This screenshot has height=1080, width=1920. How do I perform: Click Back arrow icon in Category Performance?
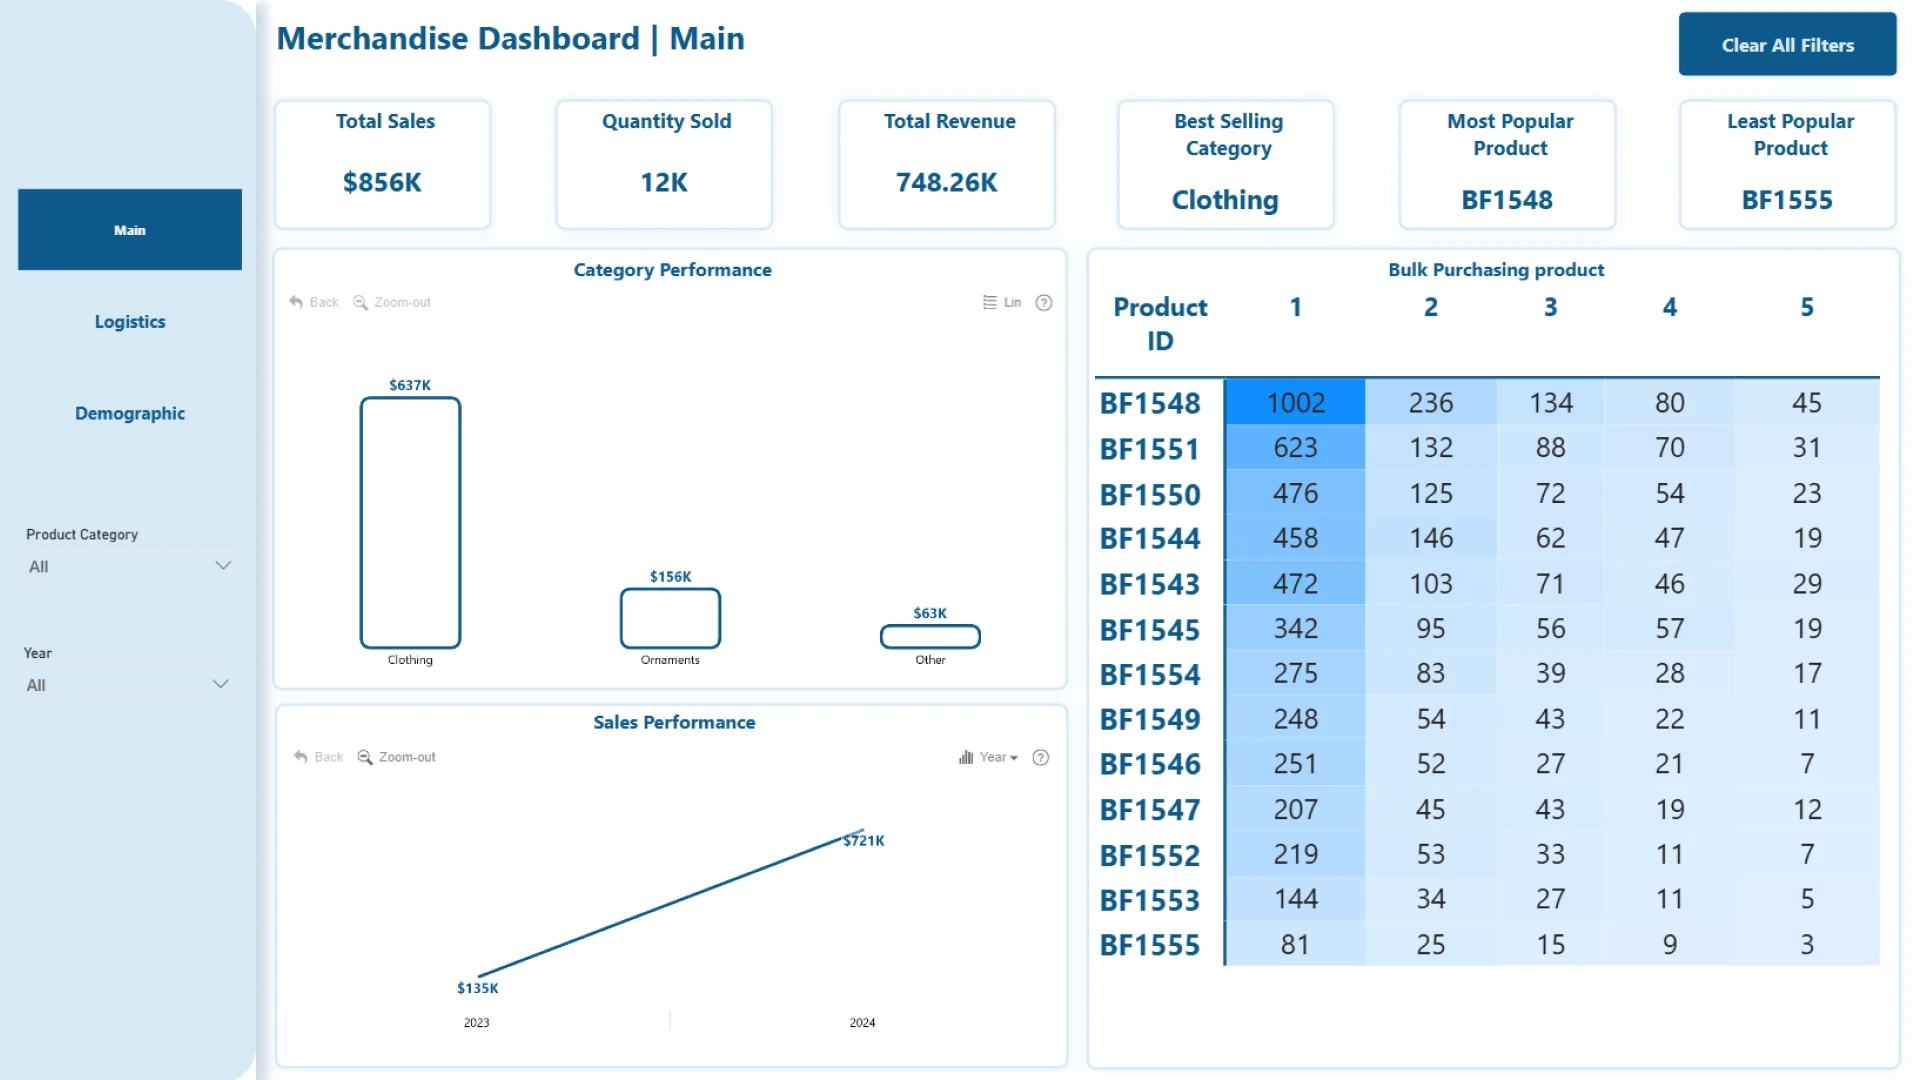[296, 302]
